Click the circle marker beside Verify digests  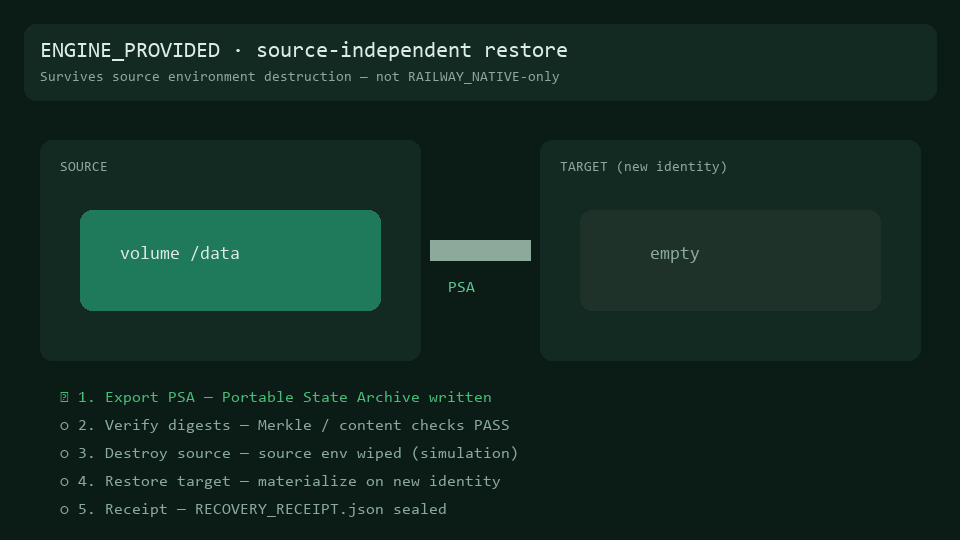(x=64, y=426)
